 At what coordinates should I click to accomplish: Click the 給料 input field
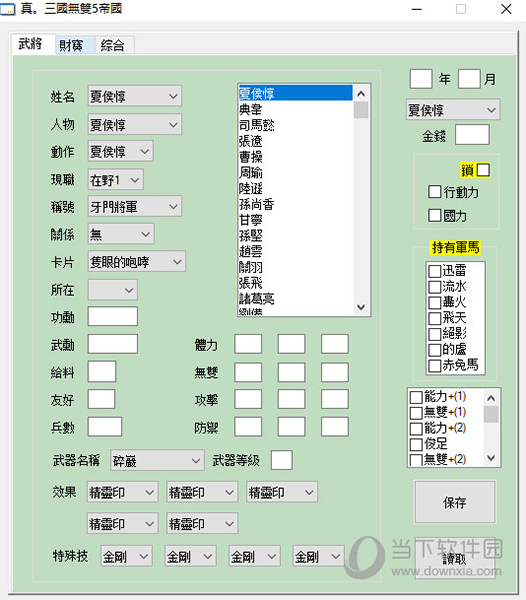(x=102, y=371)
